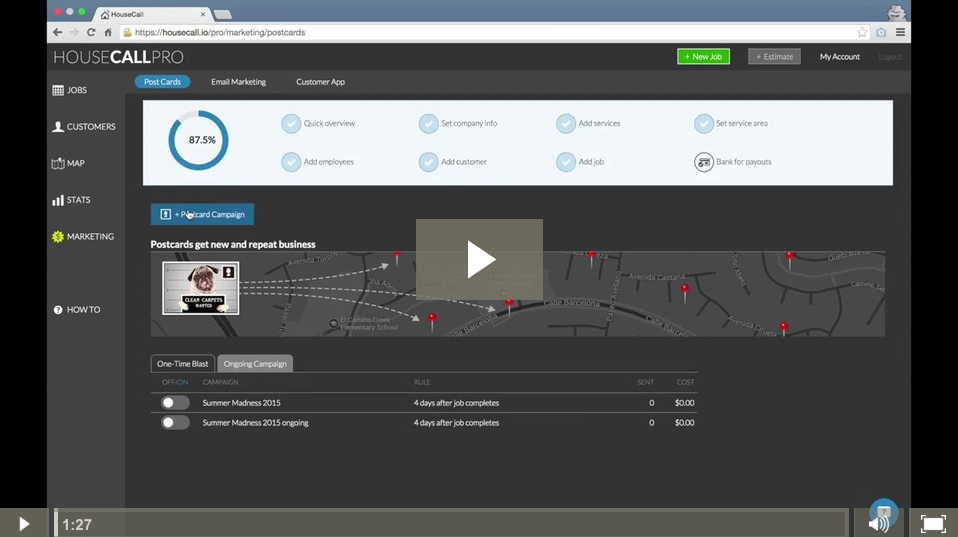Click the video progress bar
Image resolution: width=958 pixels, height=537 pixels.
click(451, 524)
